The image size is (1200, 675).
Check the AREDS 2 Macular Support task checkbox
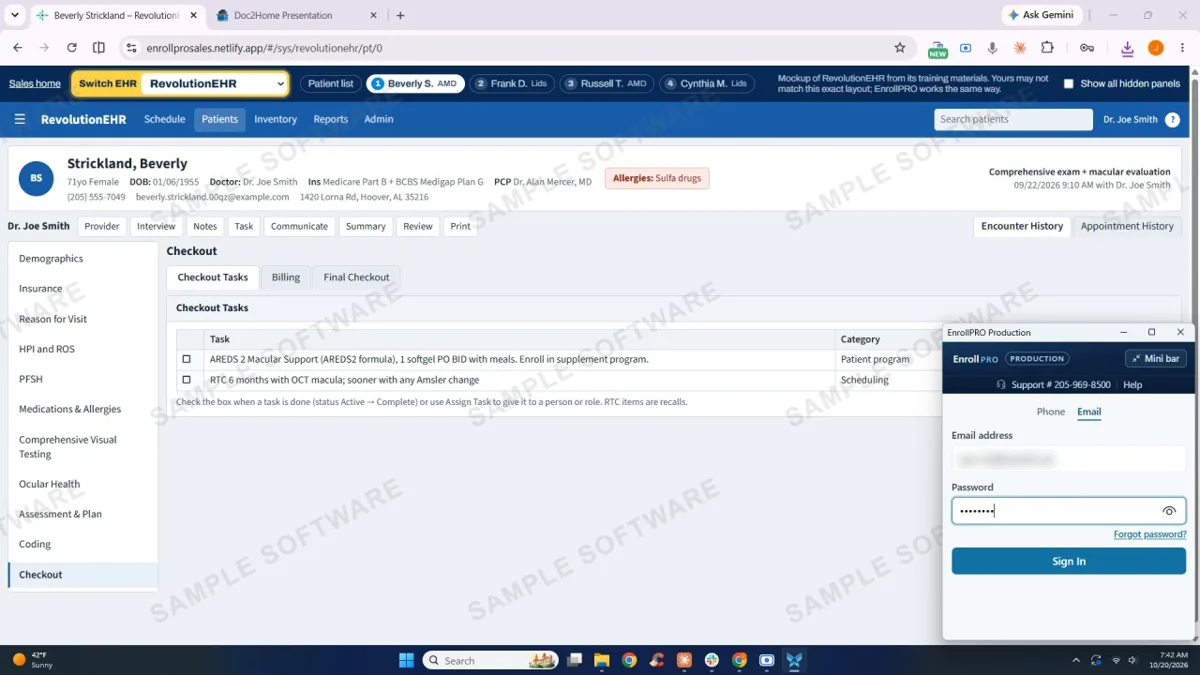[x=186, y=359]
